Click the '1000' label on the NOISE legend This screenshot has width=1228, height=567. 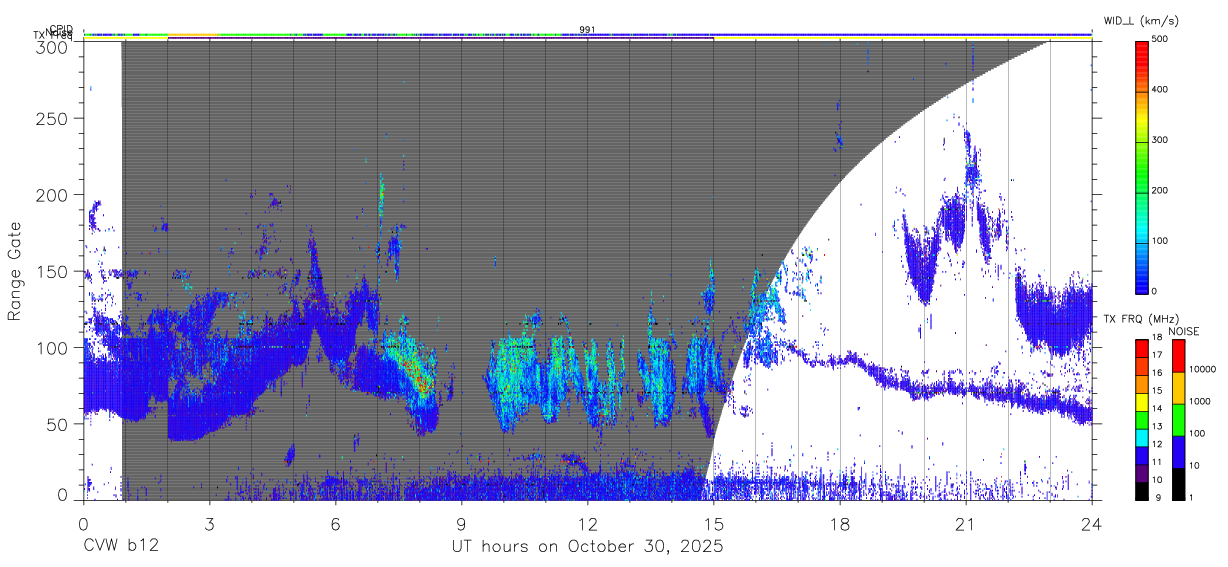click(1200, 401)
